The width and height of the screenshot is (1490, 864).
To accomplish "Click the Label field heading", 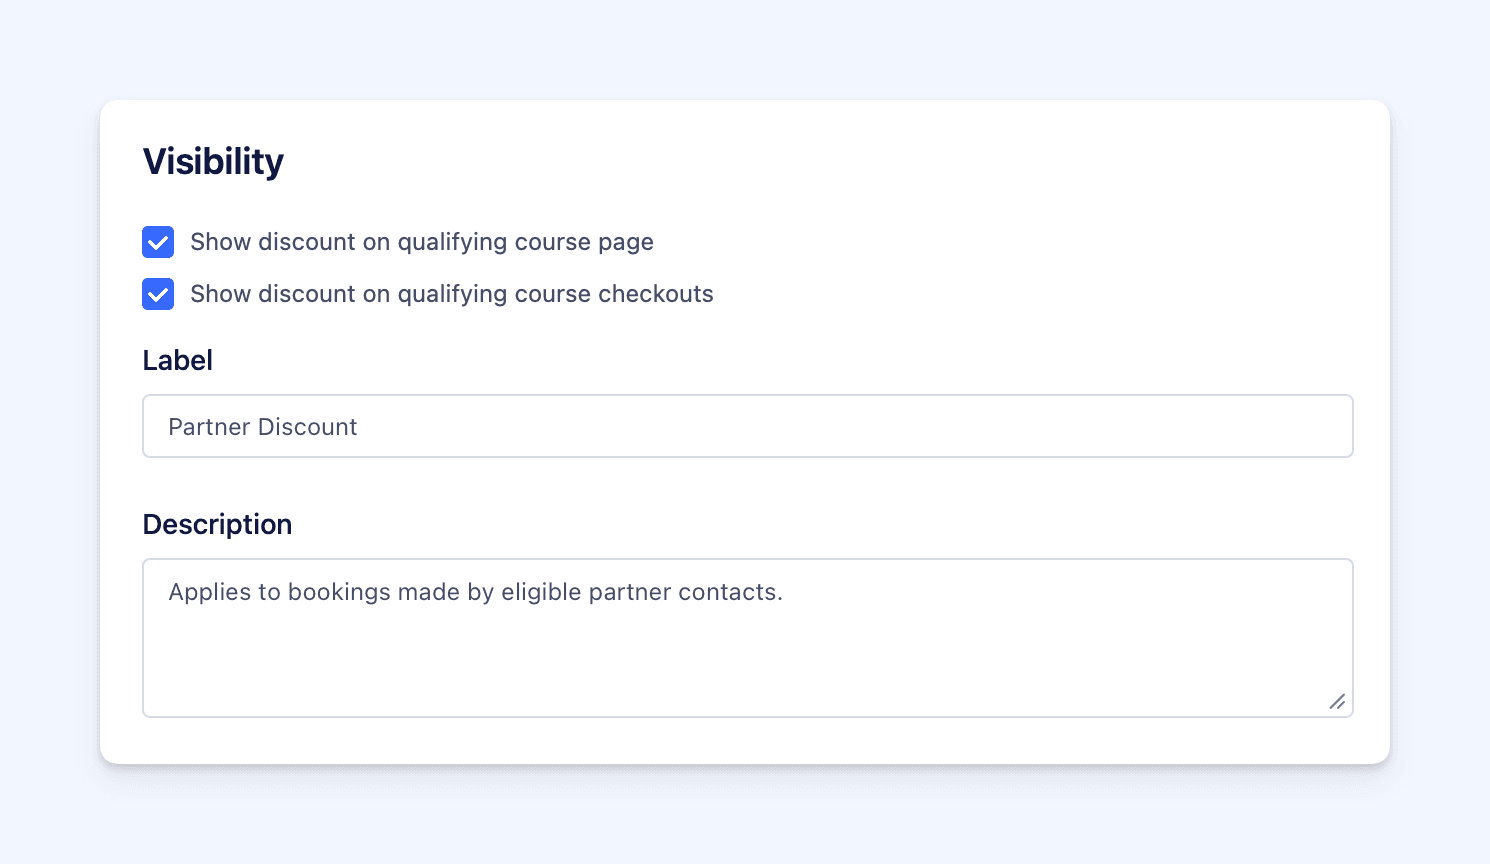I will [x=177, y=360].
